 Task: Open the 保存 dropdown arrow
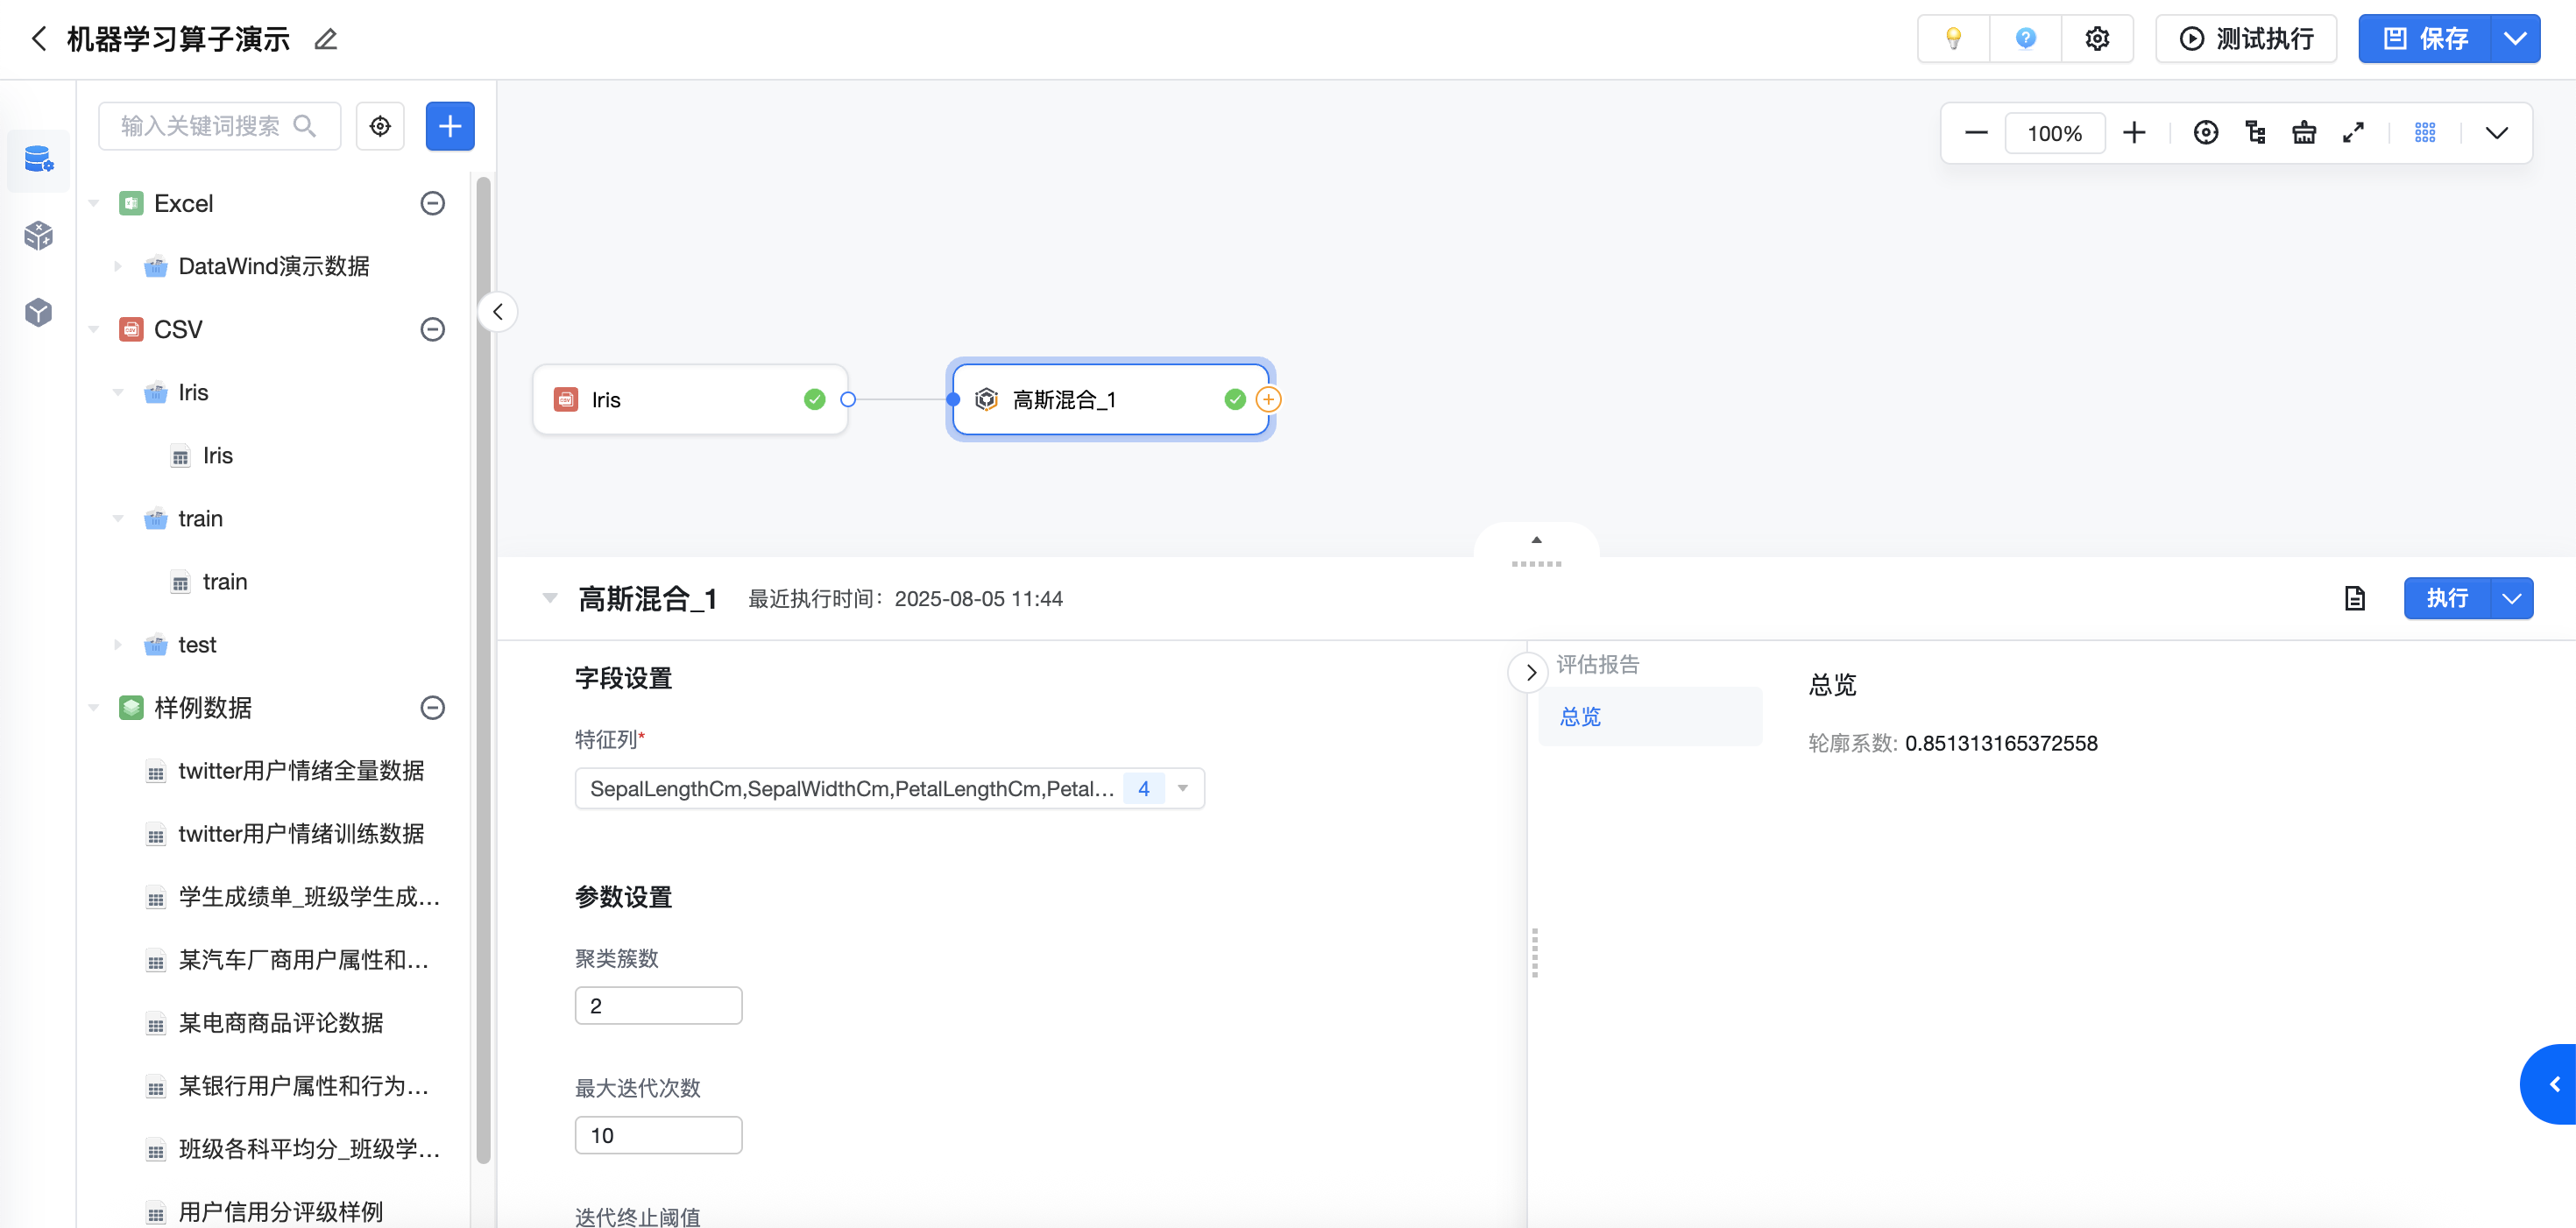(x=2515, y=39)
